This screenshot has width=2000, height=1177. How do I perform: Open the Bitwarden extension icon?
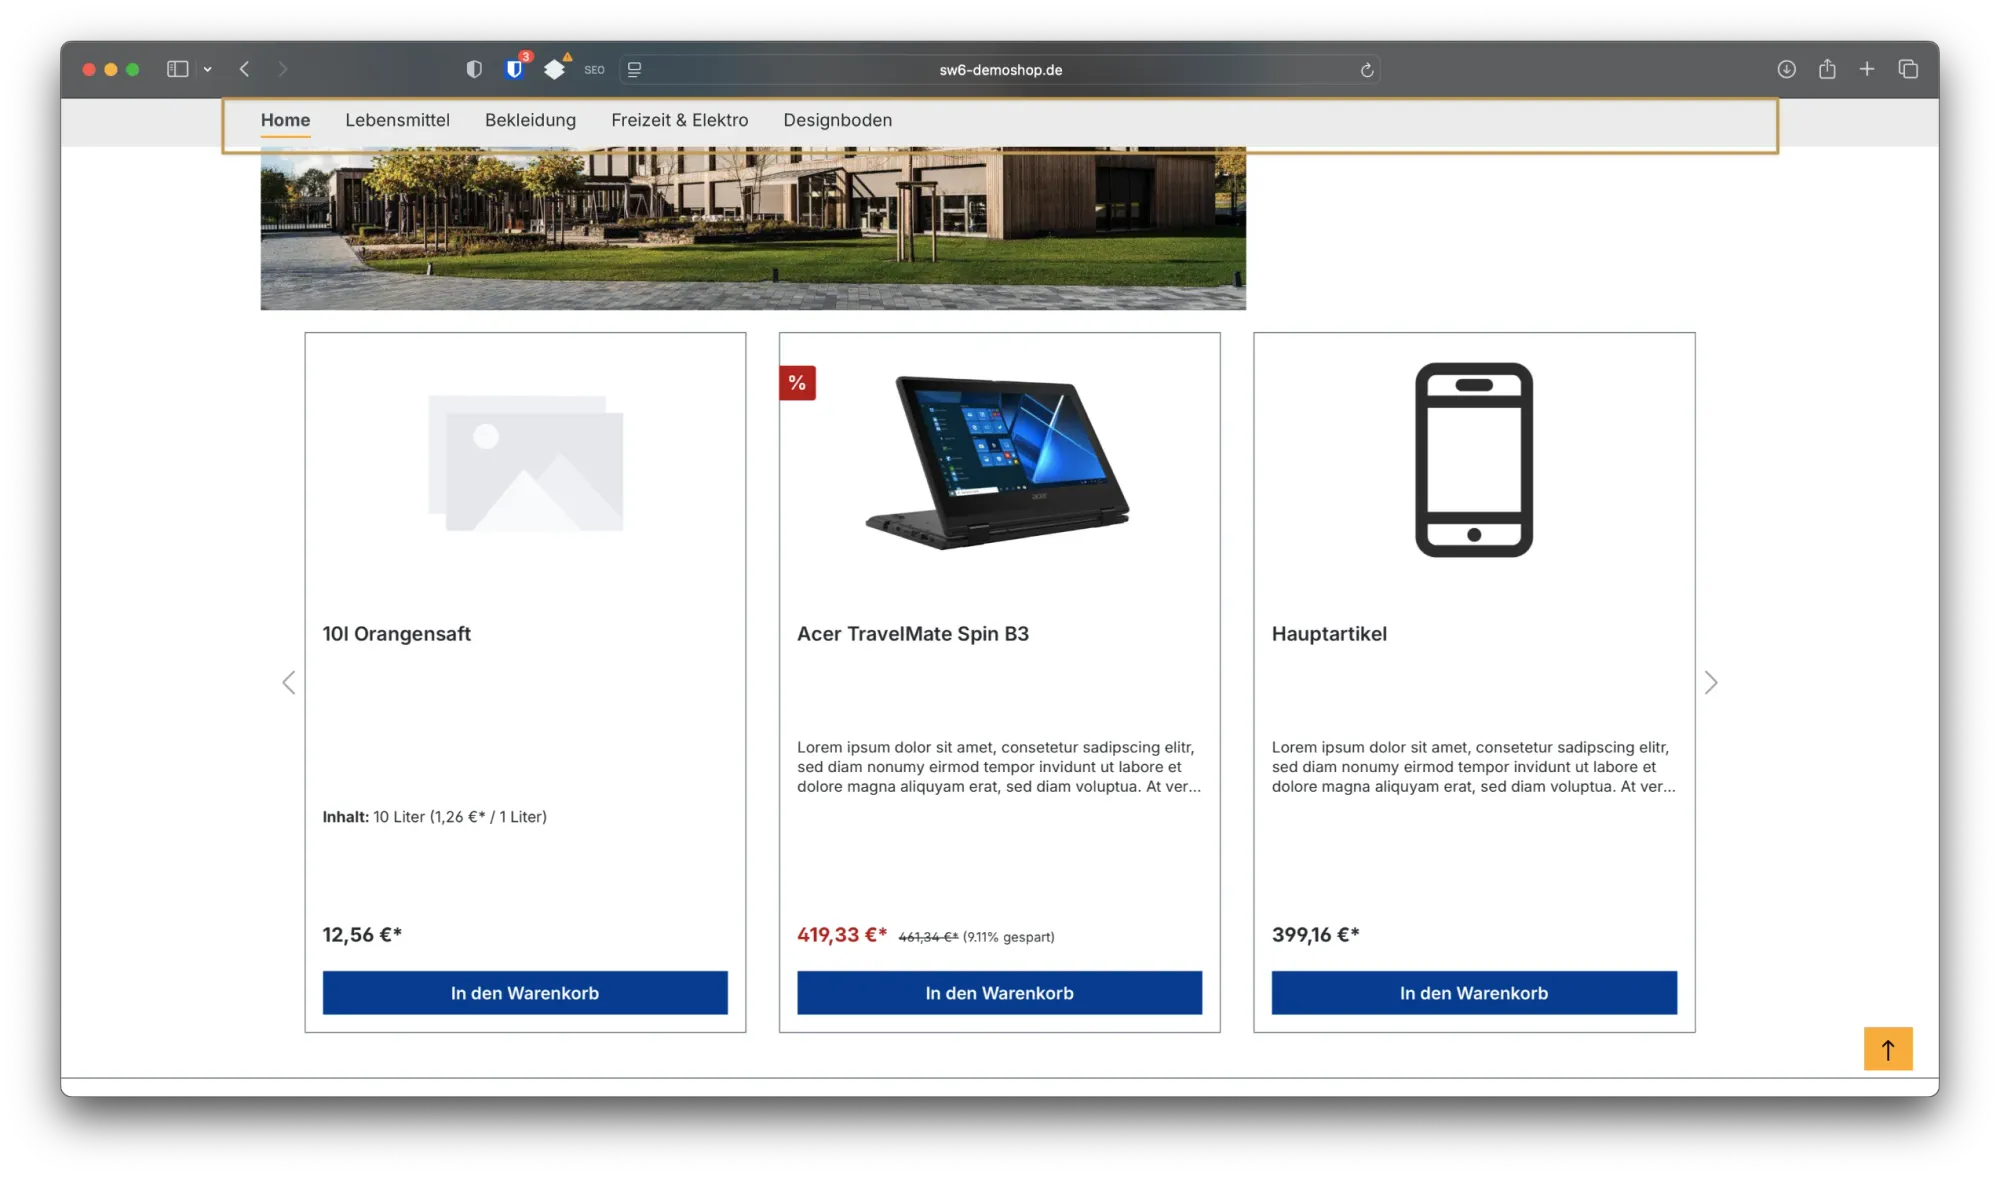[x=515, y=69]
